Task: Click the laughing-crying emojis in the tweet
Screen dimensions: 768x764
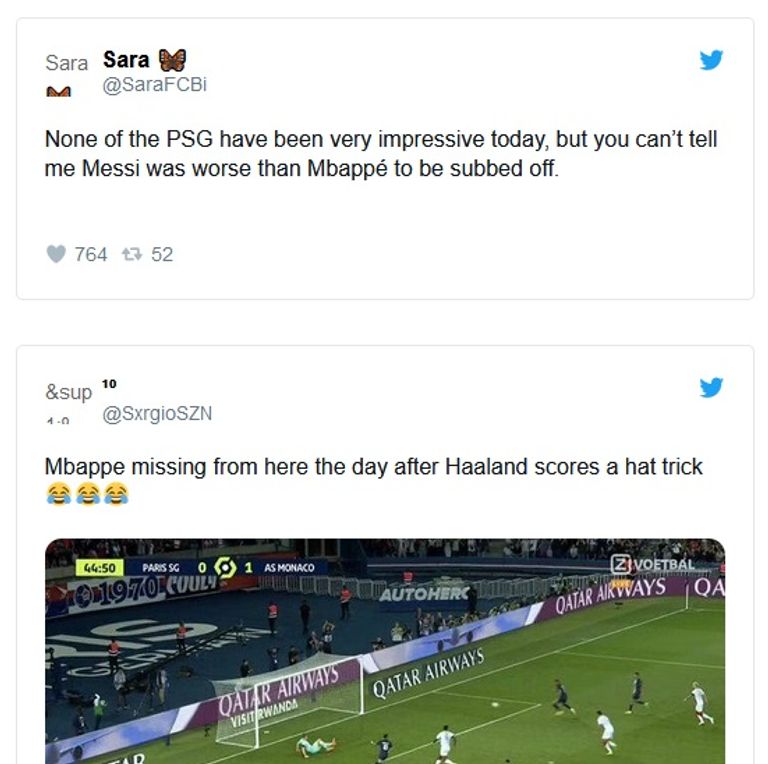Action: click(x=87, y=494)
